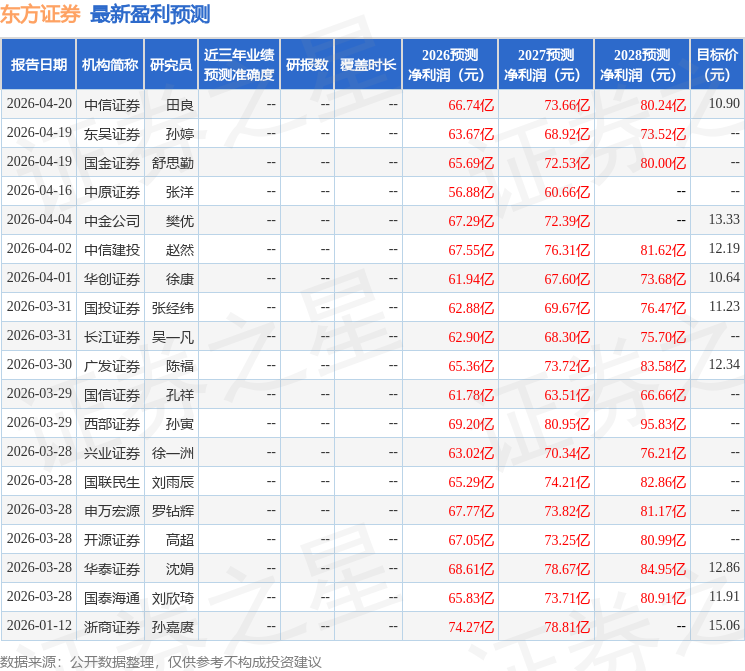Image resolution: width=745 pixels, height=671 pixels.
Task: Click the 2027预测净利润 header
Action: coord(546,65)
